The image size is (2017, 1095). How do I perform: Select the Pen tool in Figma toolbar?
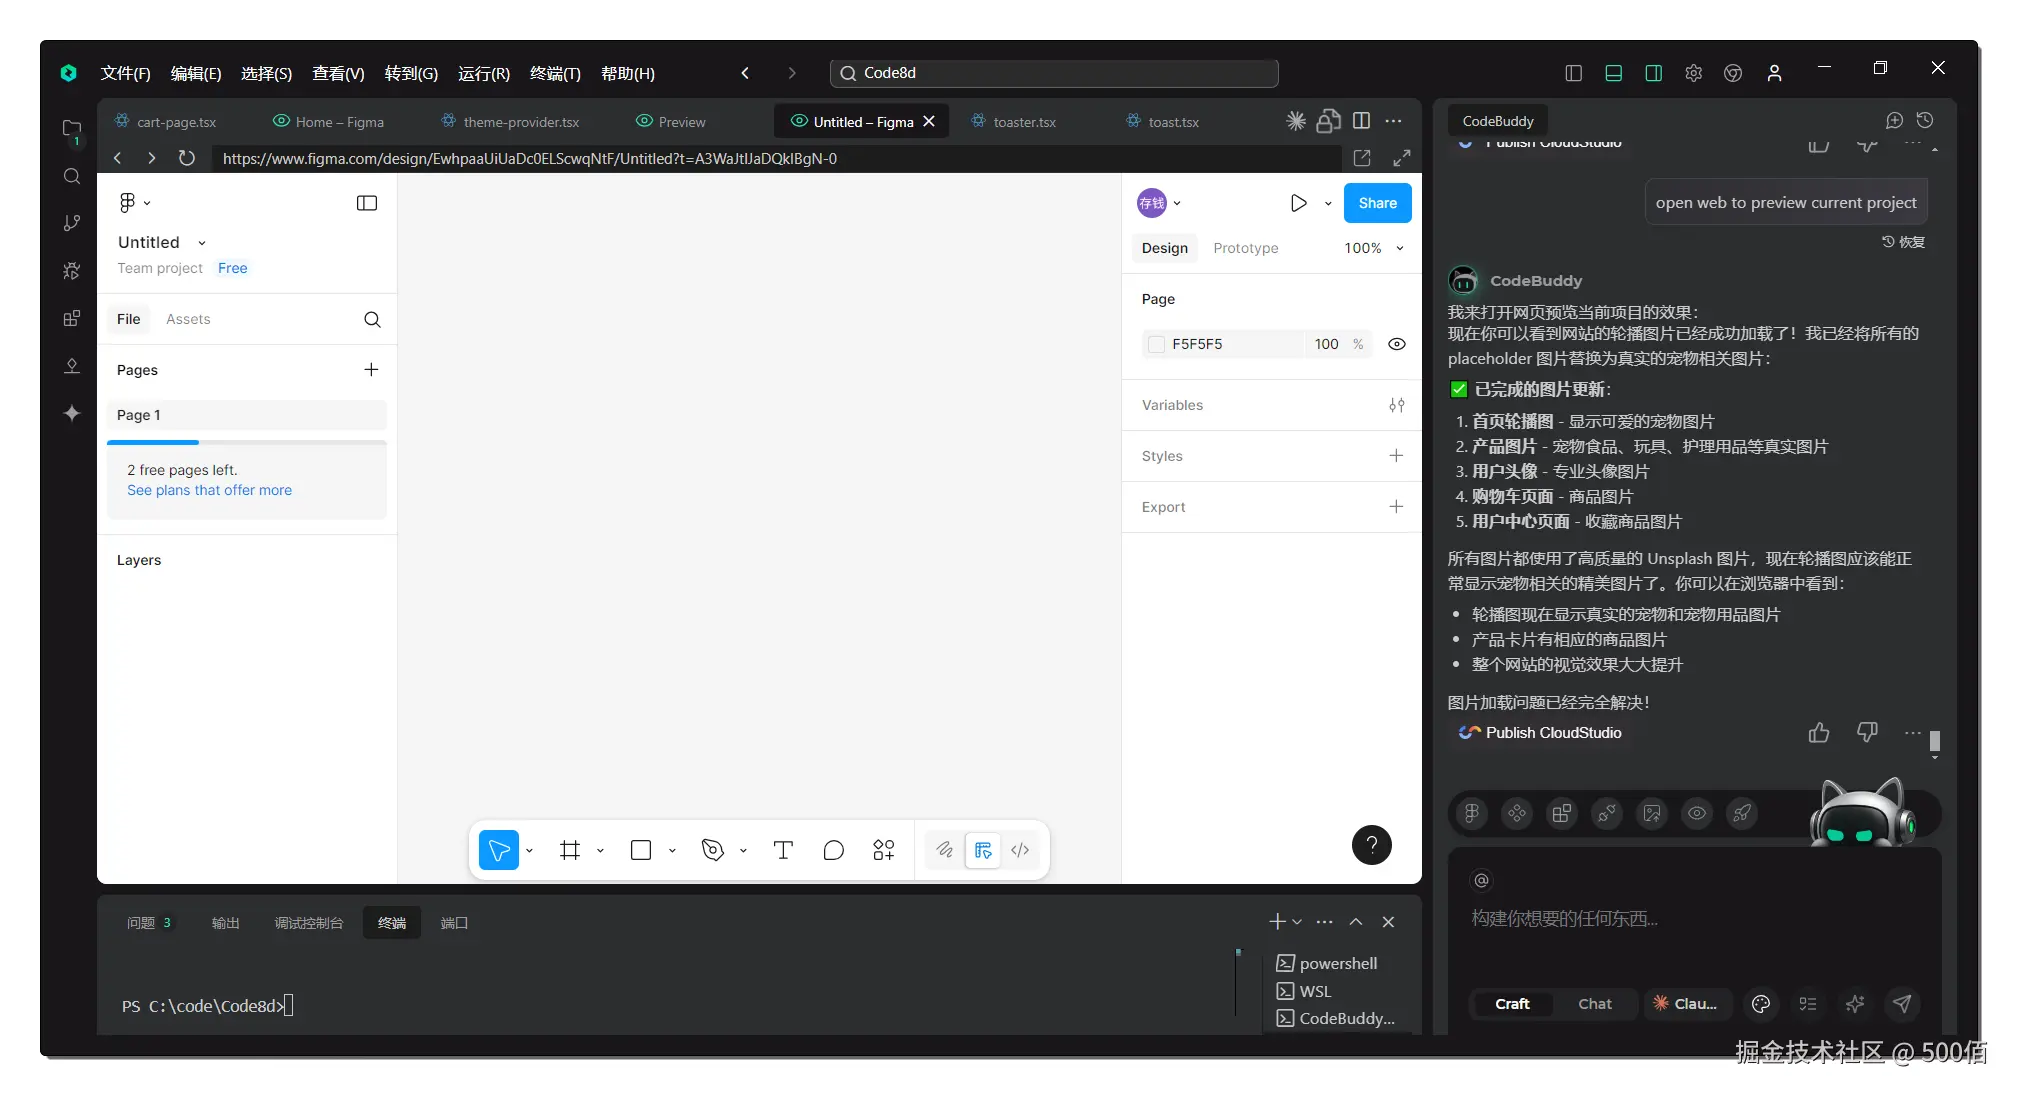(x=712, y=850)
